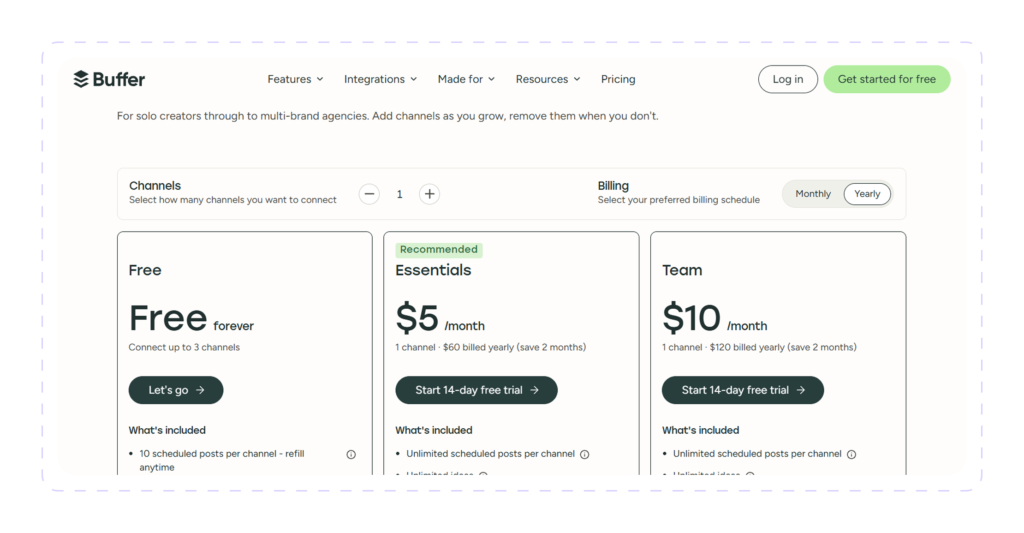The height and width of the screenshot is (533, 1024).
Task: Click 'Free forever' price heading
Action: tap(191, 318)
